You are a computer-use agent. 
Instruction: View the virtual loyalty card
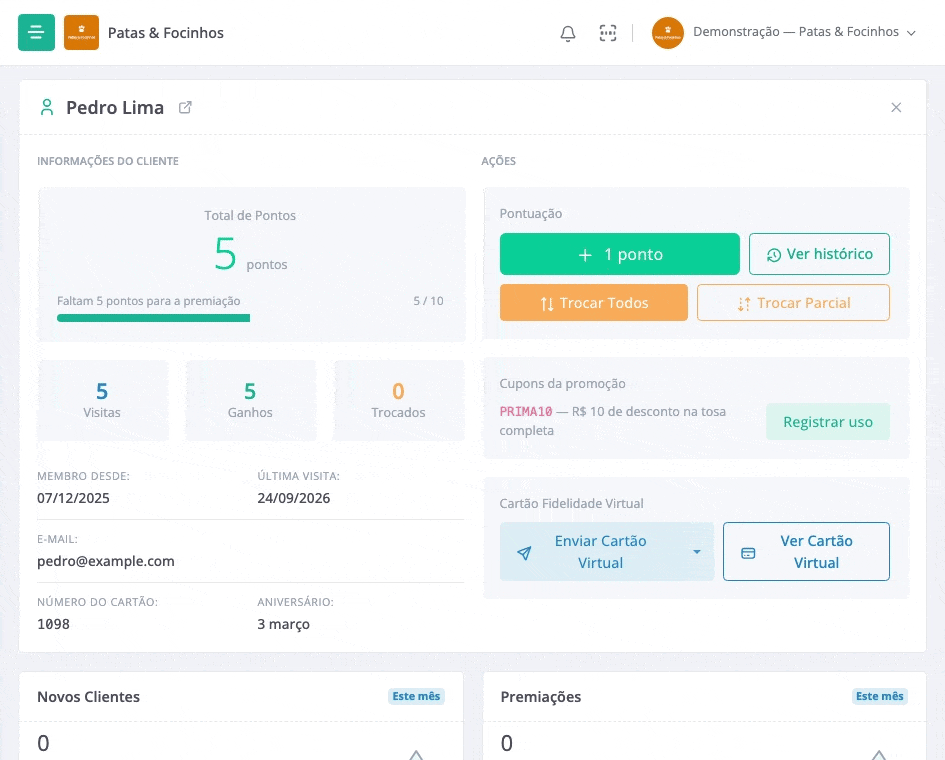click(x=806, y=551)
